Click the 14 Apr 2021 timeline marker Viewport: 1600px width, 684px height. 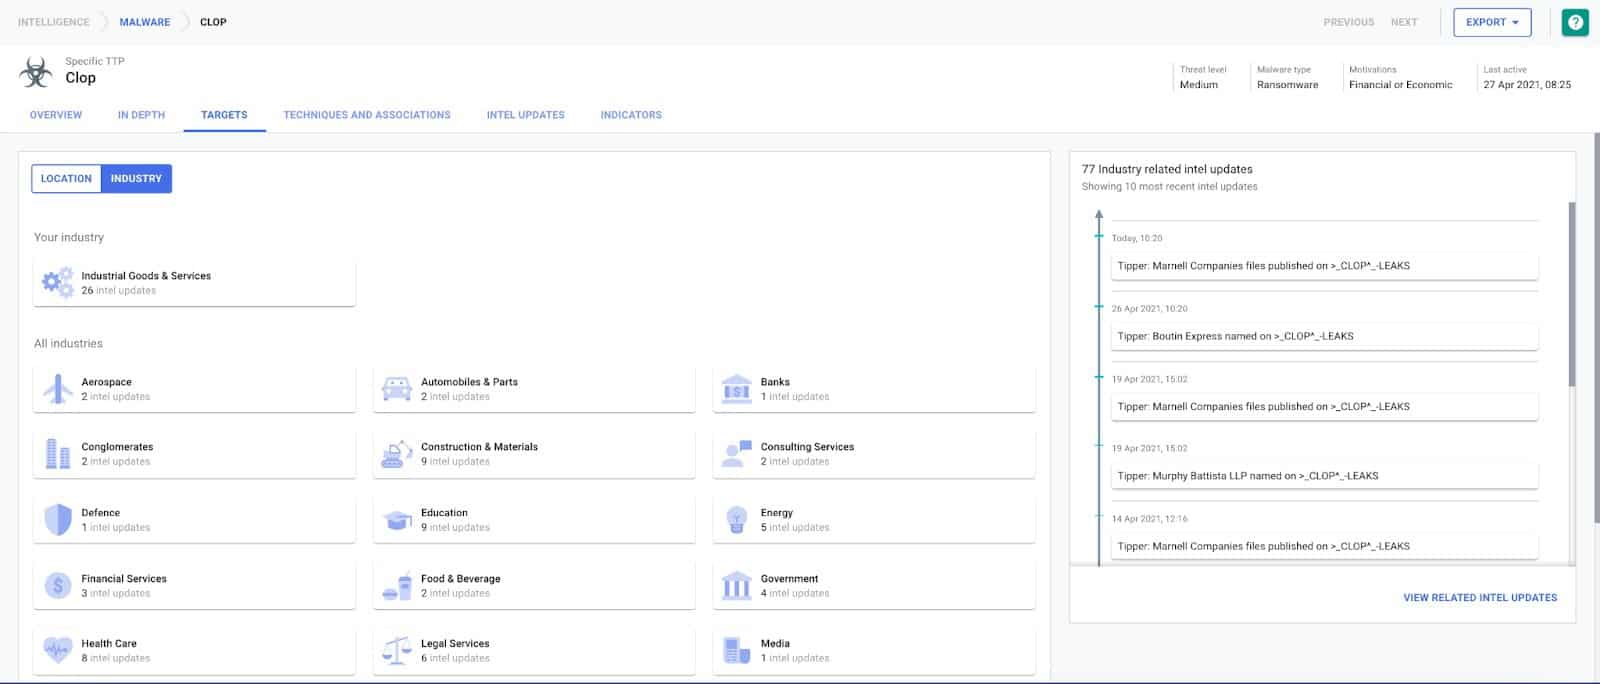[1099, 516]
